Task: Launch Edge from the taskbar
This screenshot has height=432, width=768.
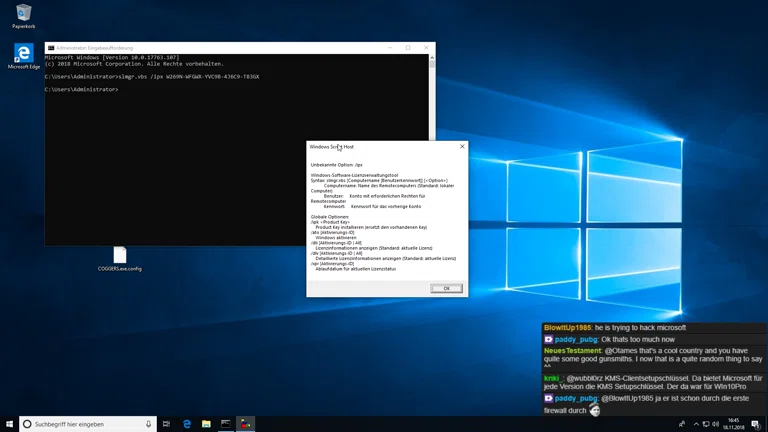Action: 187,424
